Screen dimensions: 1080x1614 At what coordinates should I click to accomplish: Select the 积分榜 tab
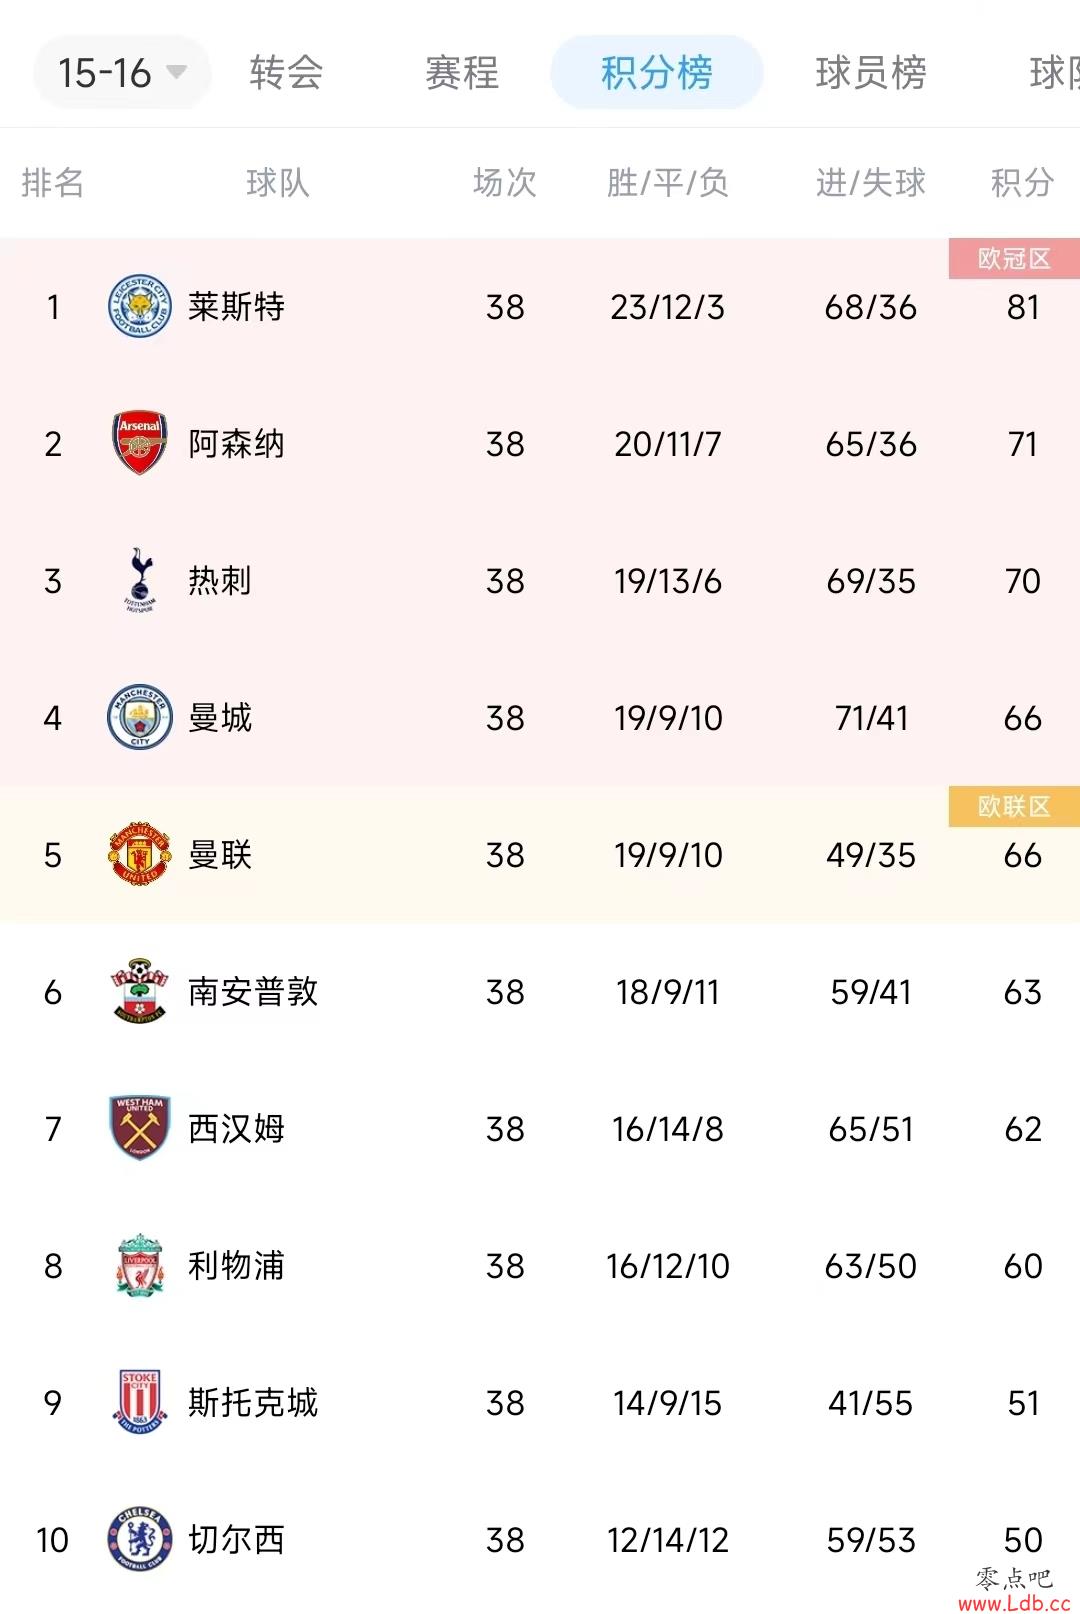click(x=657, y=72)
